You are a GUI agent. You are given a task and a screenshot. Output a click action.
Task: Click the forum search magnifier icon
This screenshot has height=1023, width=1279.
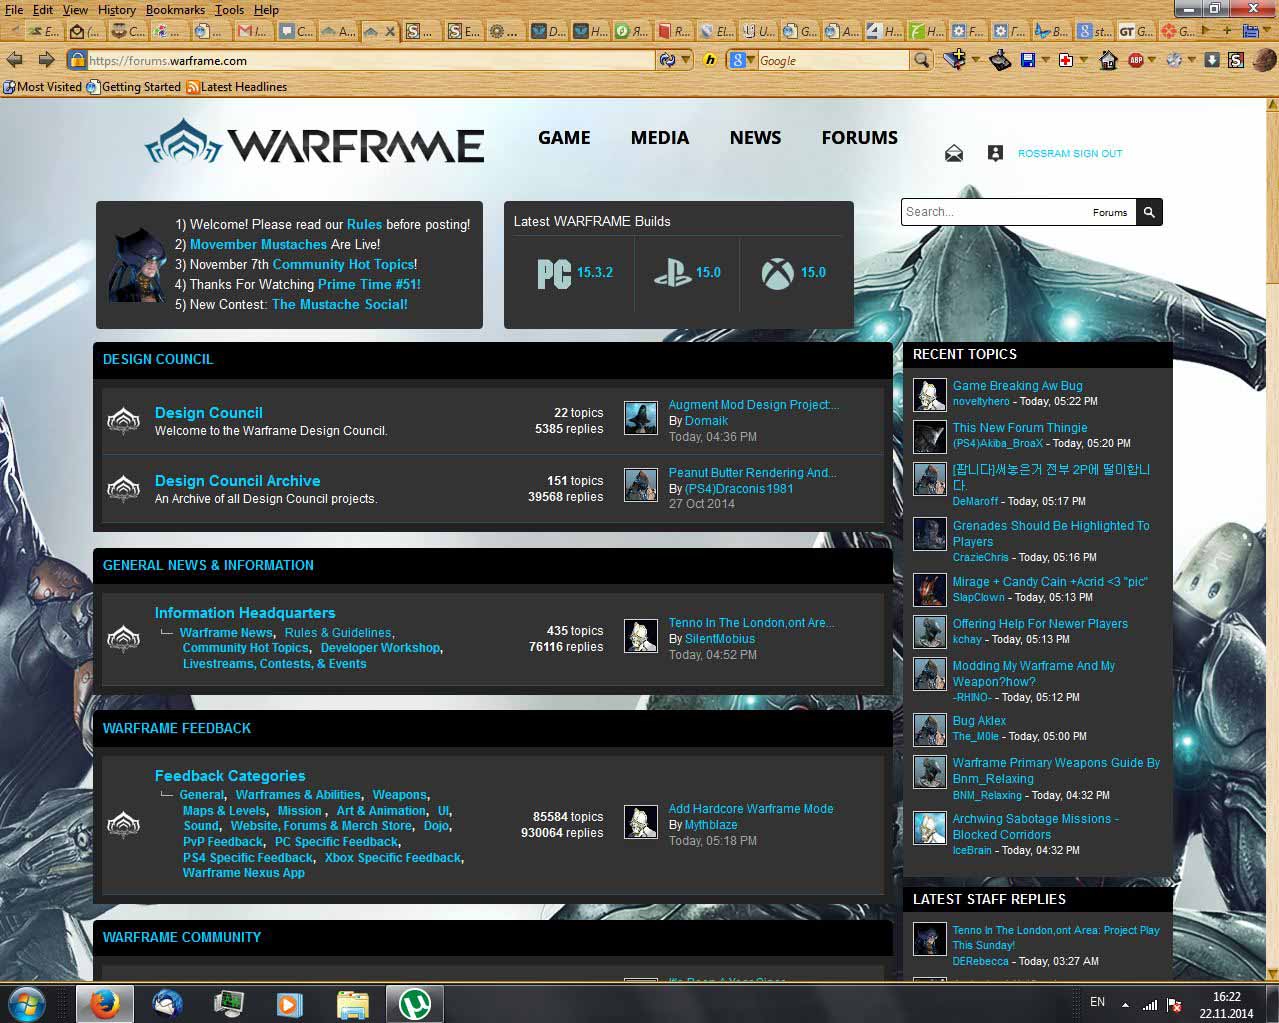point(1148,211)
